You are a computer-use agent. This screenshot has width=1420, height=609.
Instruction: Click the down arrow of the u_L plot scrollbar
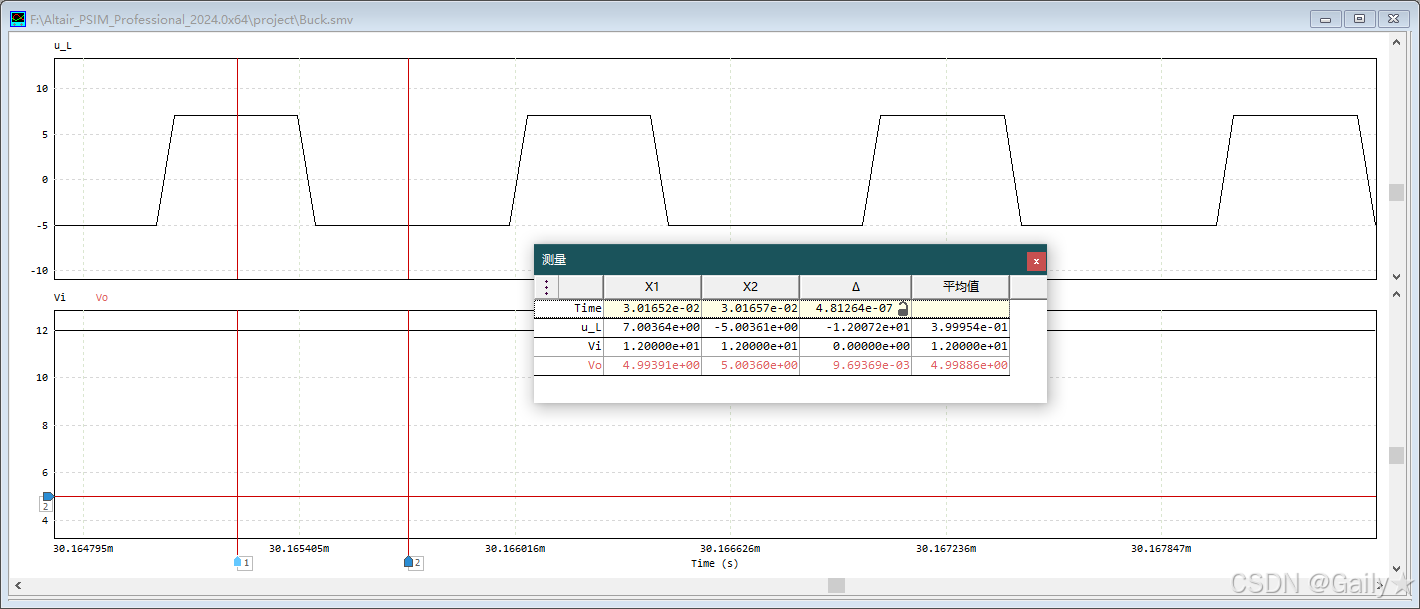[x=1396, y=276]
